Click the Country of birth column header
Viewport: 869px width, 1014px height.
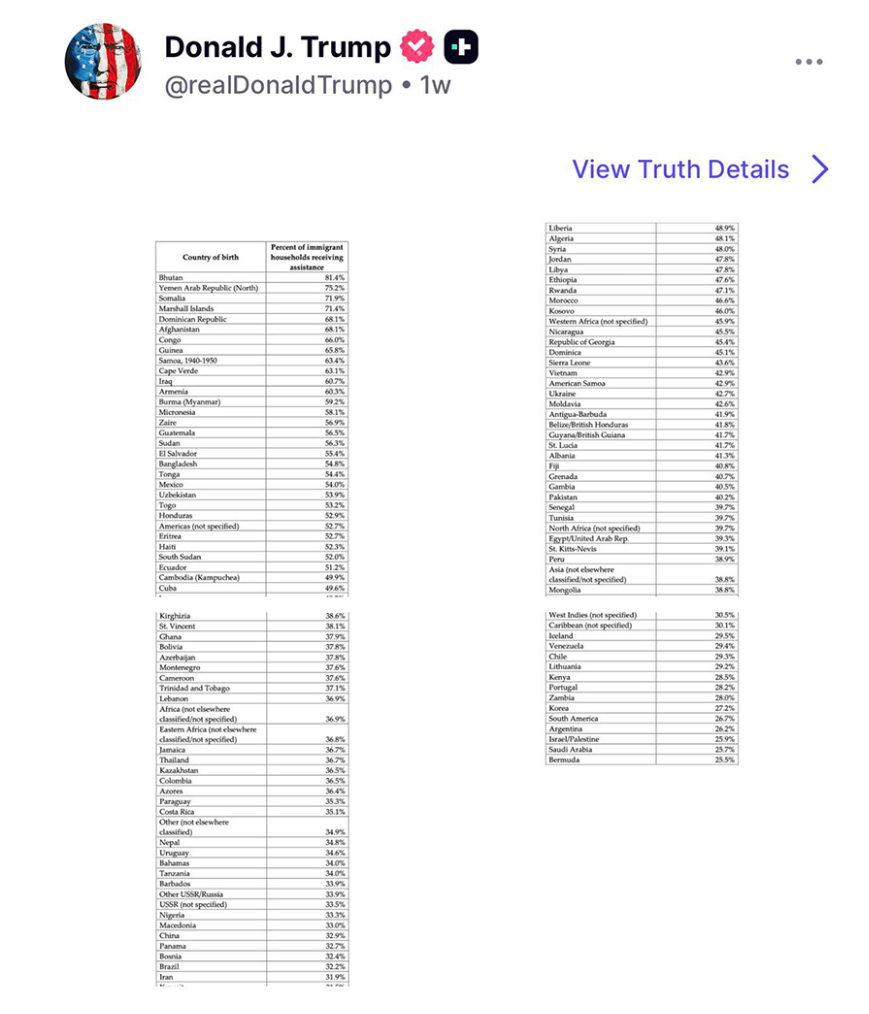click(x=210, y=257)
